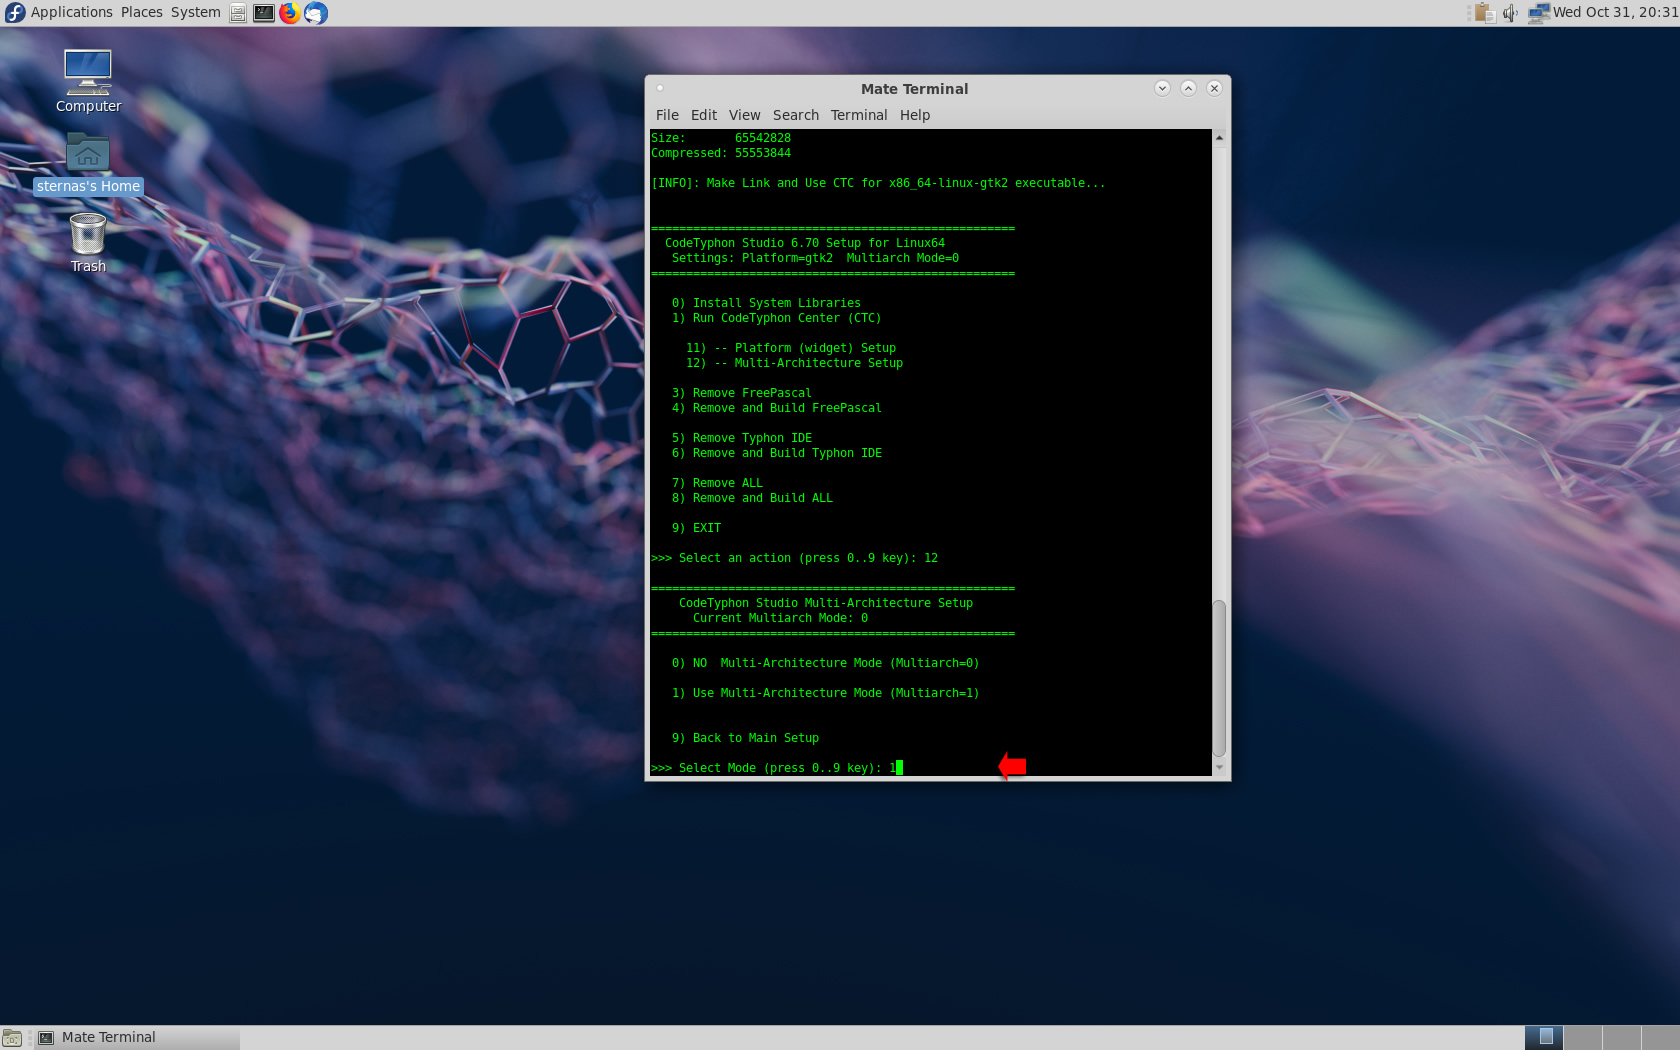Launch the file manager from top panel
Viewport: 1680px width, 1050px height.
[238, 13]
